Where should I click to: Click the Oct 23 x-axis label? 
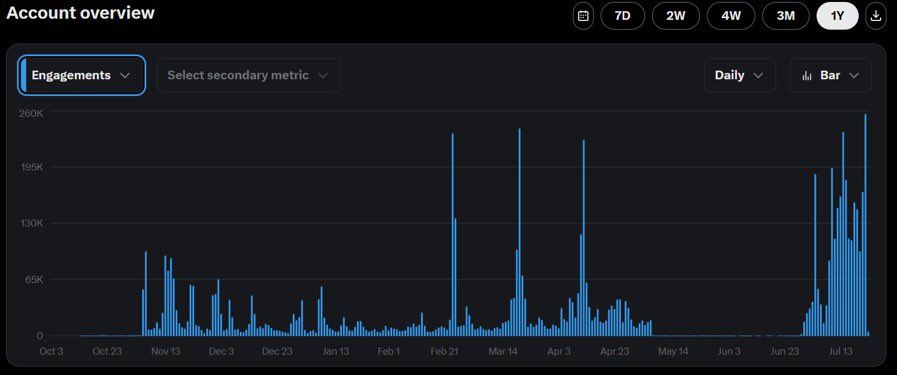[107, 351]
